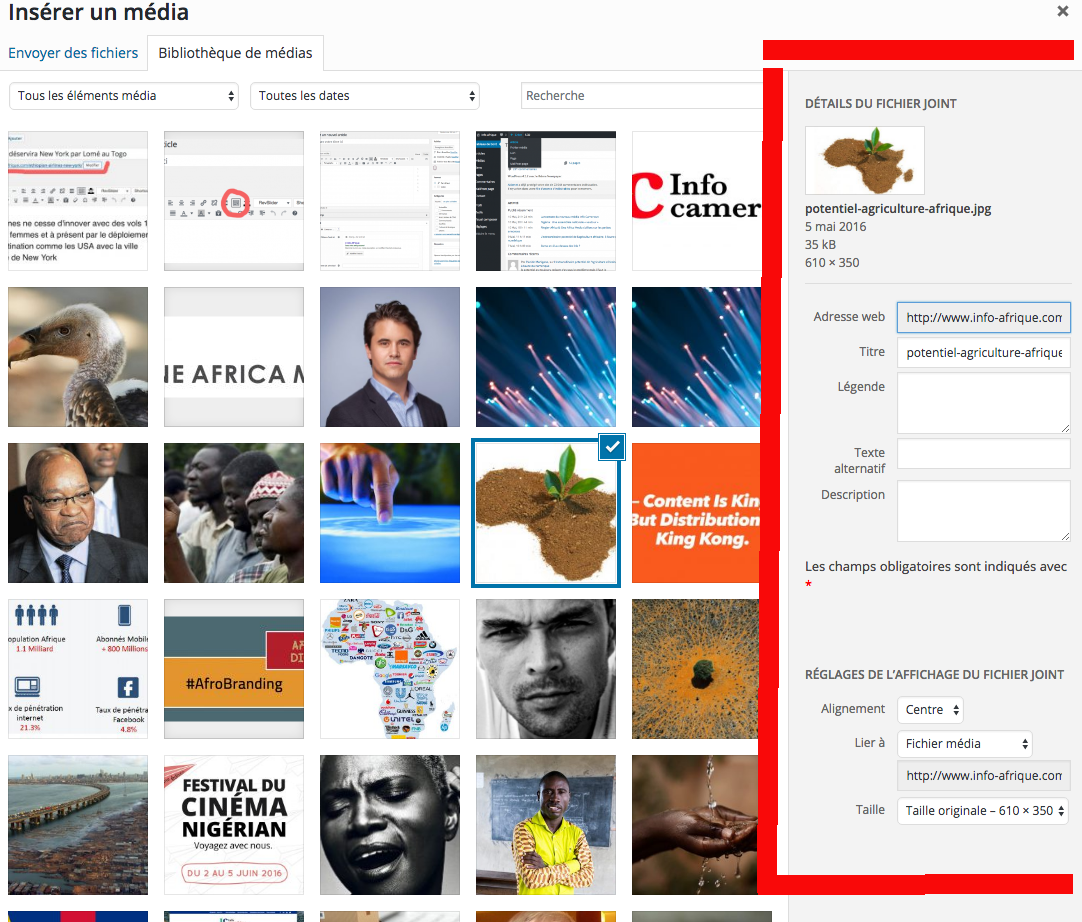This screenshot has height=922, width=1082.
Task: Edit the Titre text field
Action: [x=983, y=352]
